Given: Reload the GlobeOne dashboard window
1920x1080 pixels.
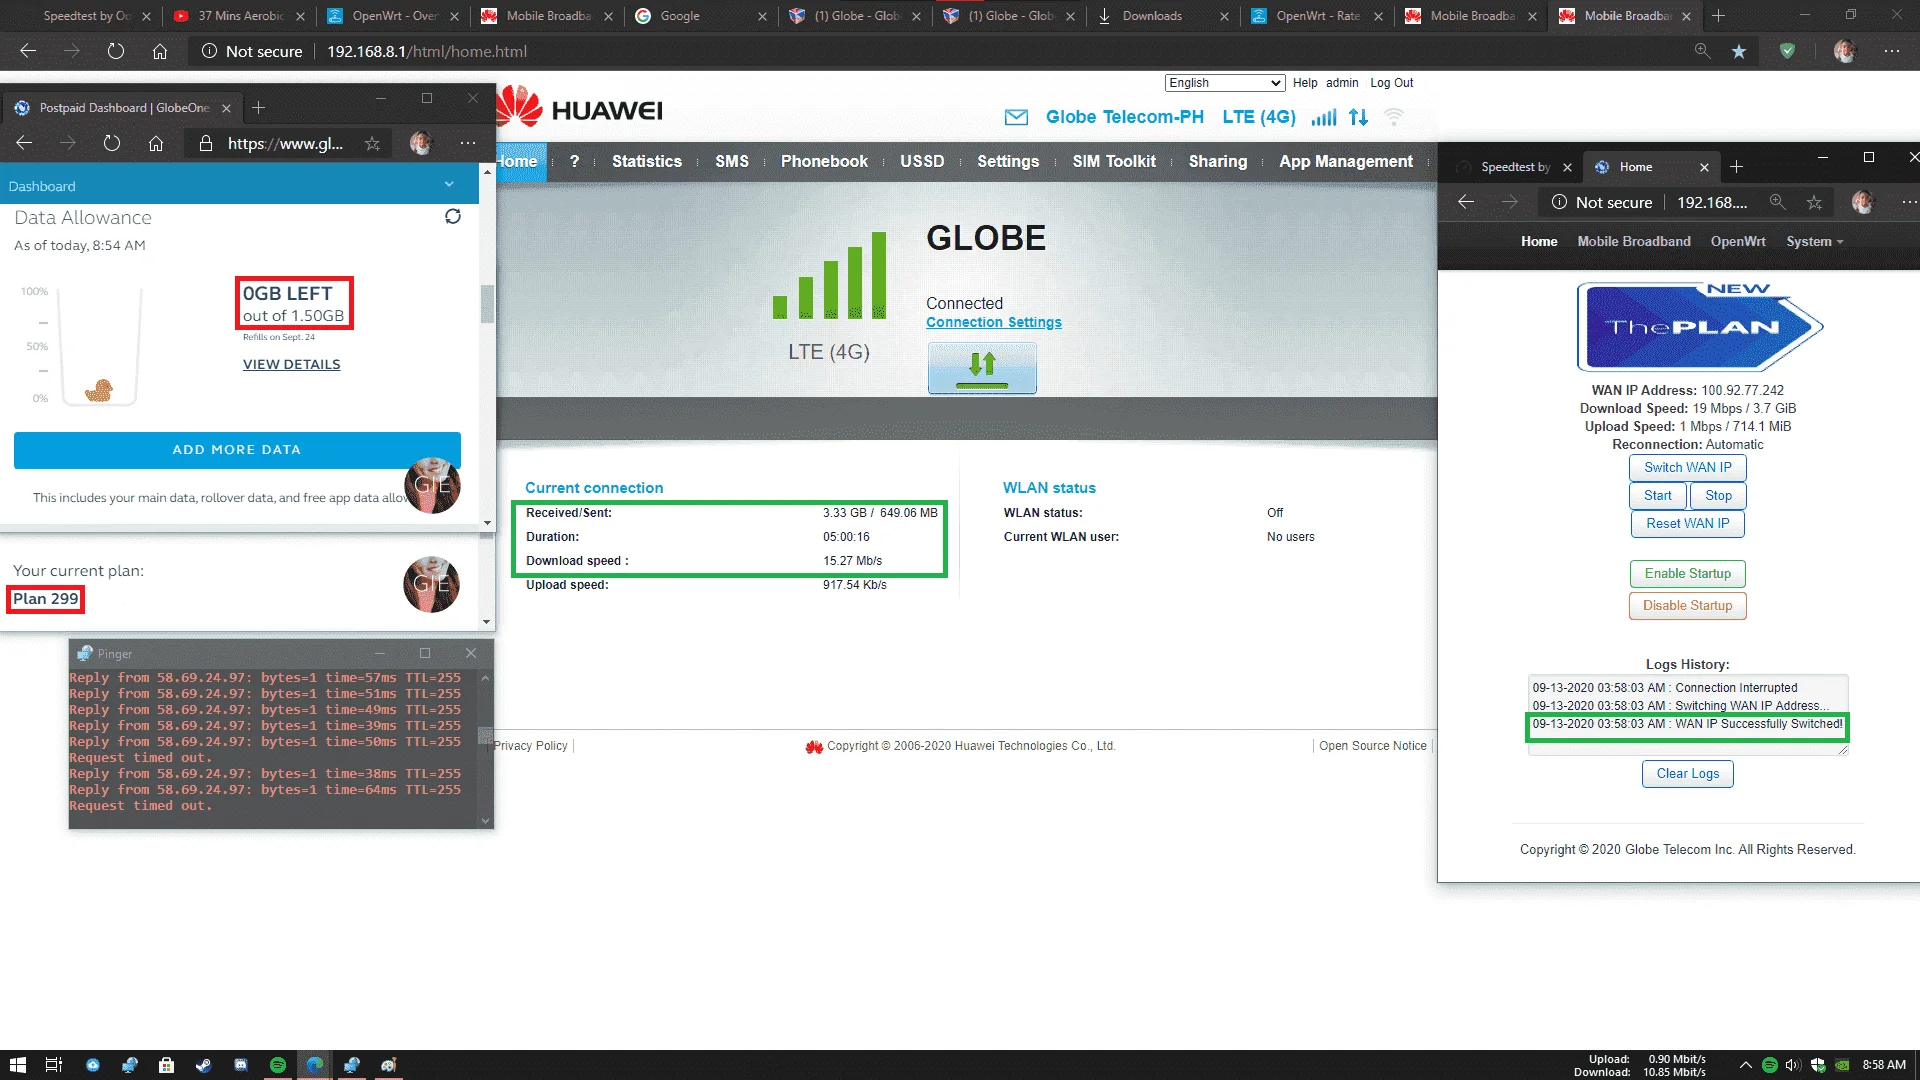Looking at the screenshot, I should pyautogui.click(x=112, y=143).
